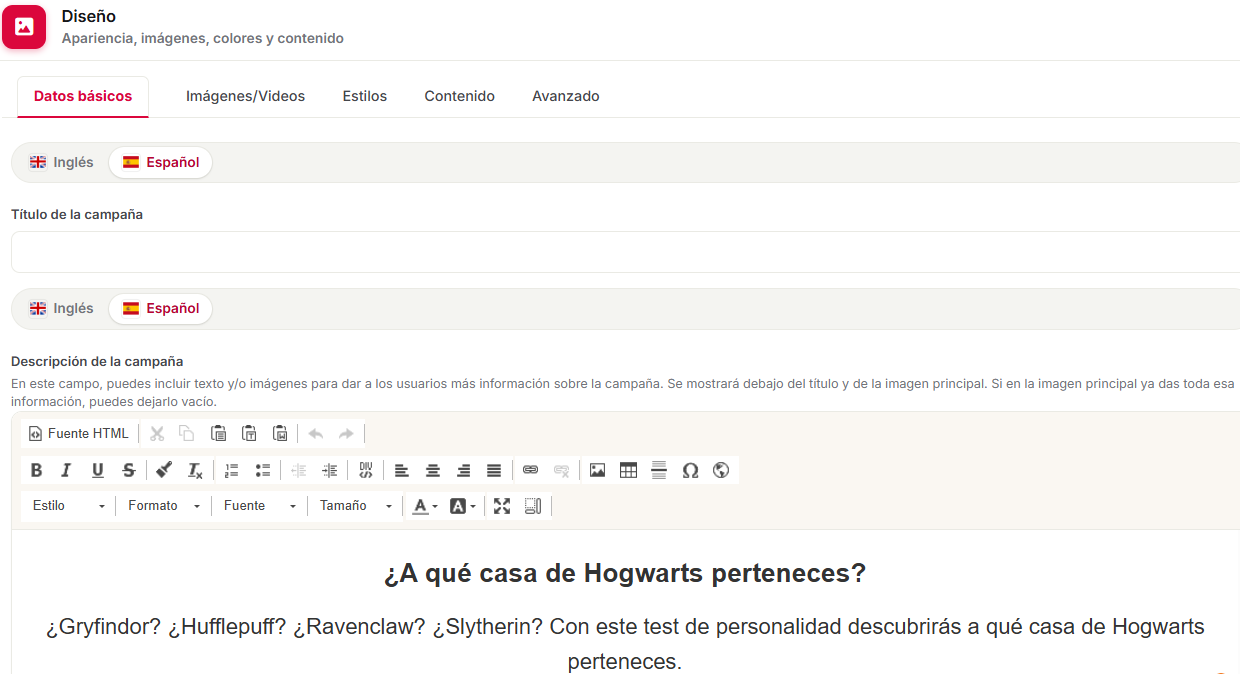The image size is (1240, 674).
Task: Toggle Italic formatting
Action: coord(66,470)
